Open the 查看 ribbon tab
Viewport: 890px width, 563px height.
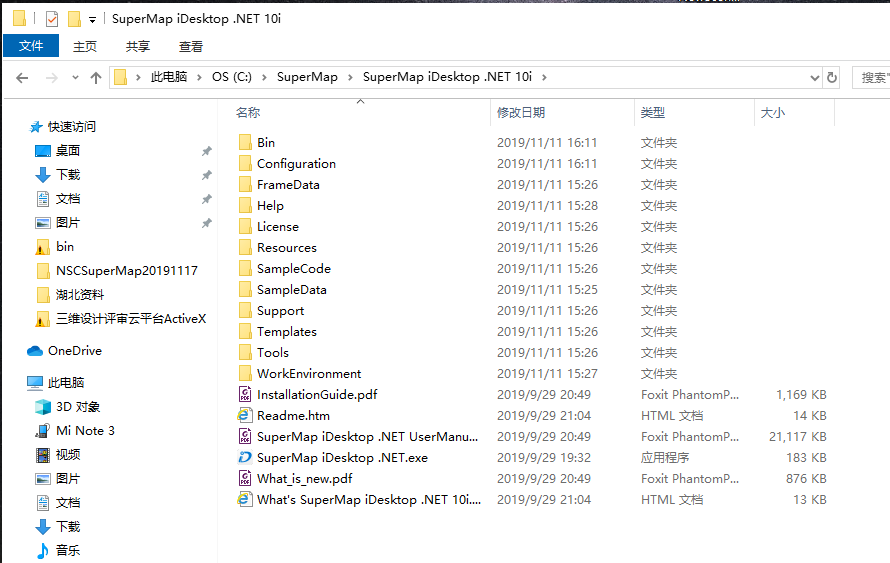tap(191, 47)
